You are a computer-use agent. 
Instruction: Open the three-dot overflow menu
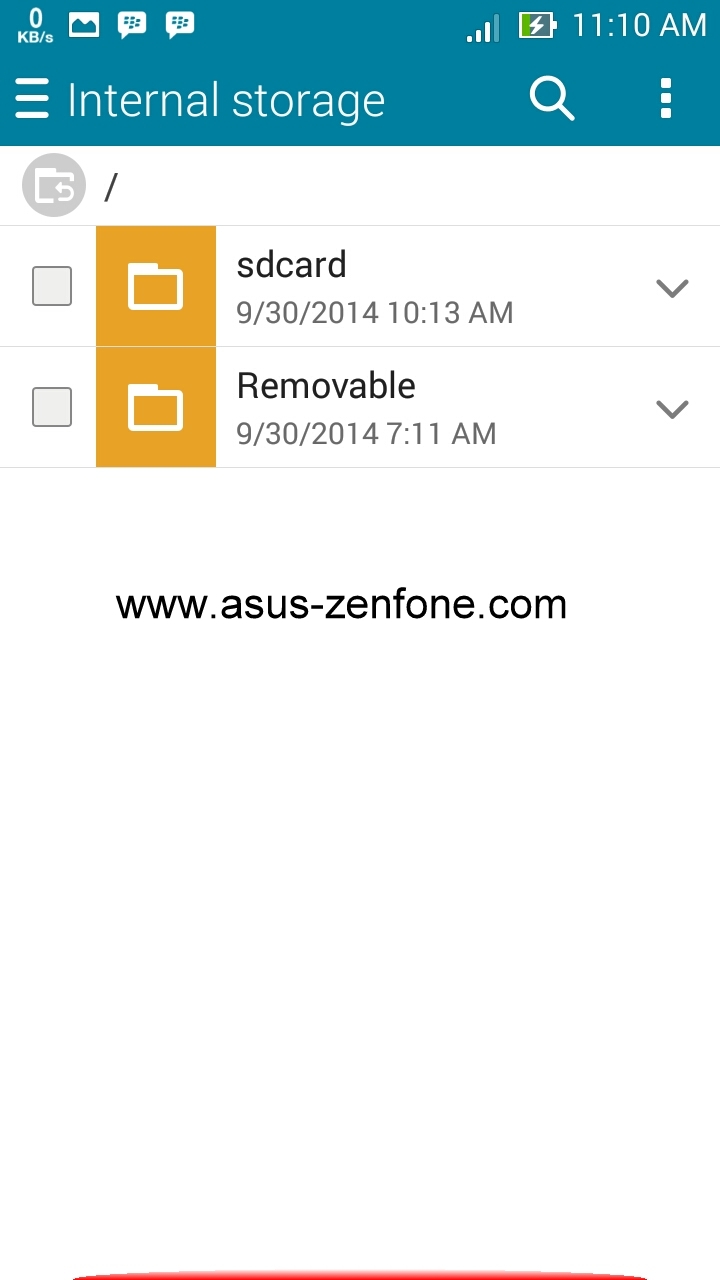666,99
